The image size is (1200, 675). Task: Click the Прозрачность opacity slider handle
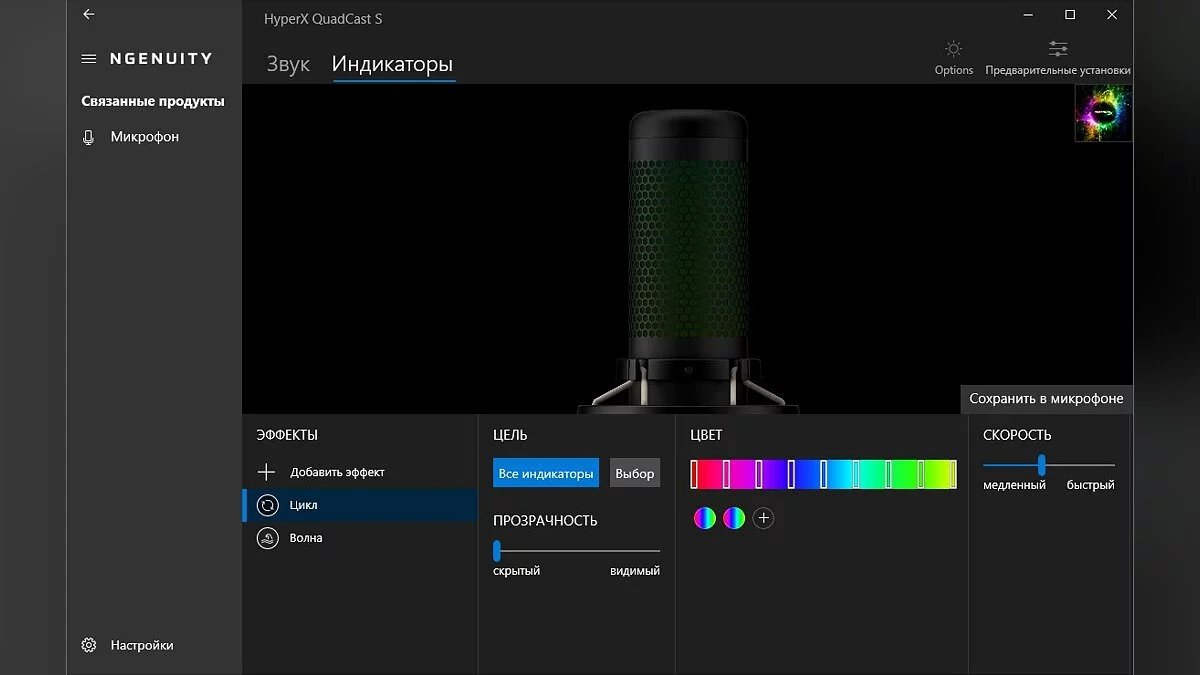point(497,550)
